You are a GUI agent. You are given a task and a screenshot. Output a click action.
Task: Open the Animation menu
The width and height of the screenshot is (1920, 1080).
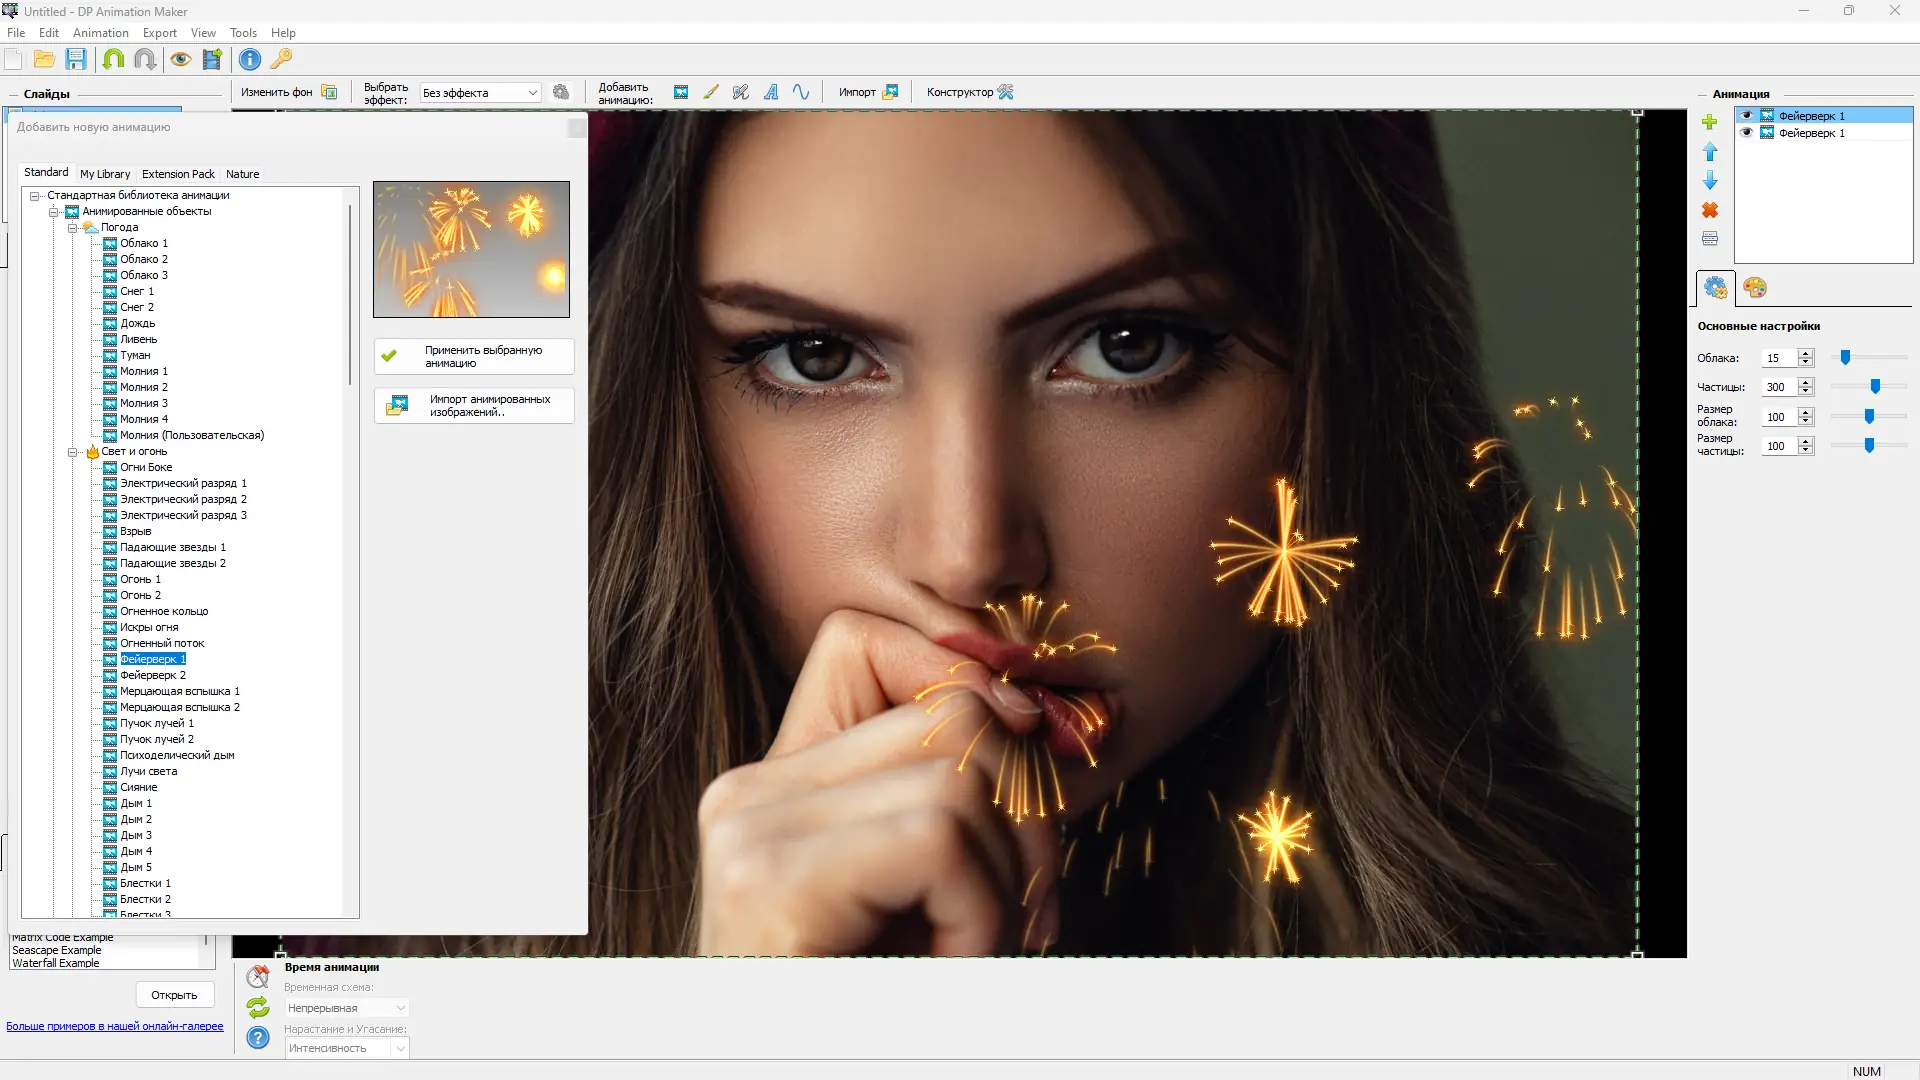pos(100,33)
